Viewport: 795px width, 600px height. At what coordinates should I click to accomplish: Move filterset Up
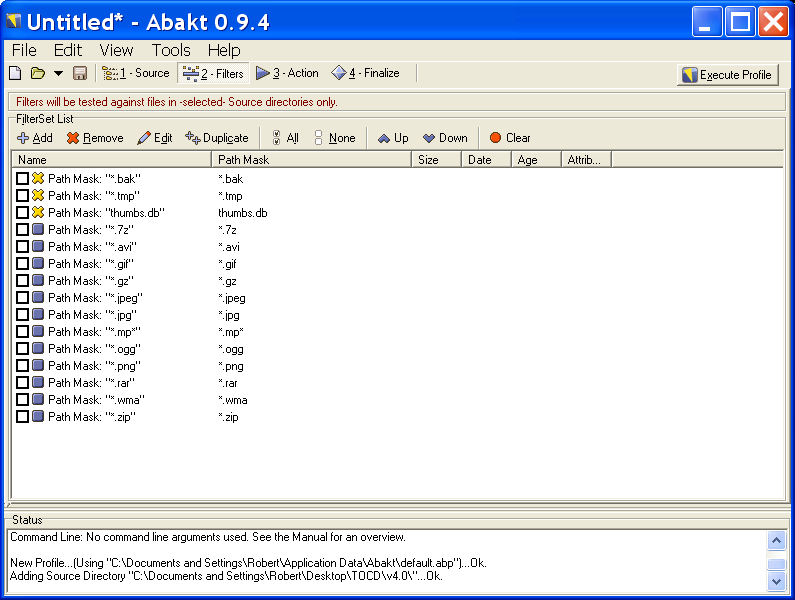point(393,138)
